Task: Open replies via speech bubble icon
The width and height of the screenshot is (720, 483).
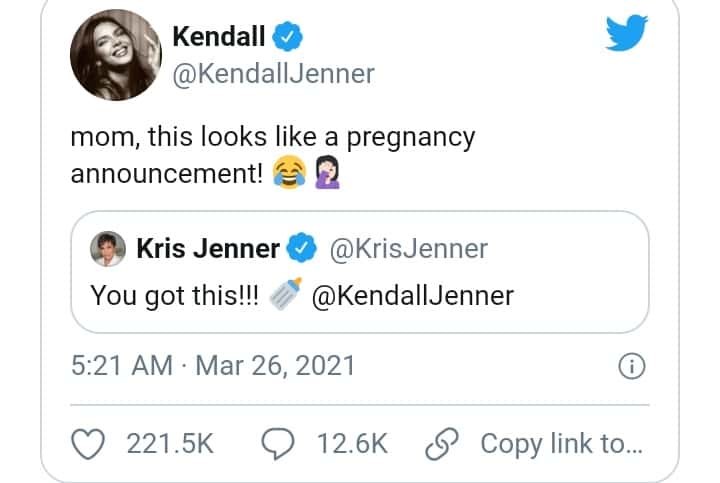Action: (278, 444)
